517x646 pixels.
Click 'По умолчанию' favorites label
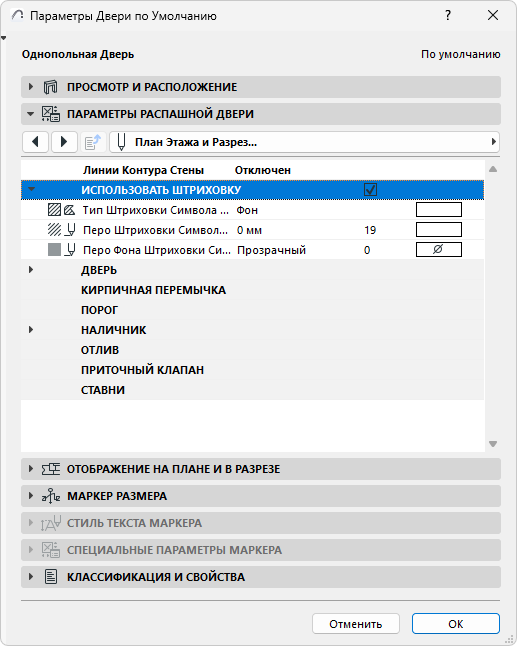(x=461, y=54)
